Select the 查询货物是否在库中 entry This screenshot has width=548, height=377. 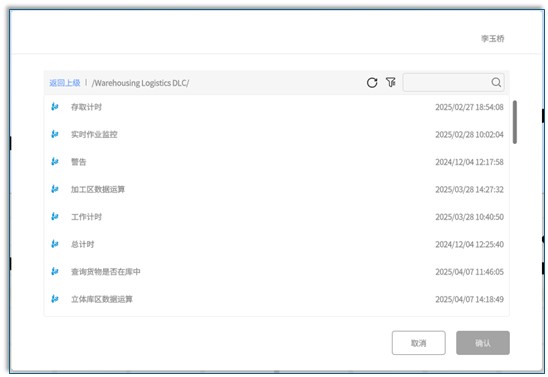pos(106,272)
